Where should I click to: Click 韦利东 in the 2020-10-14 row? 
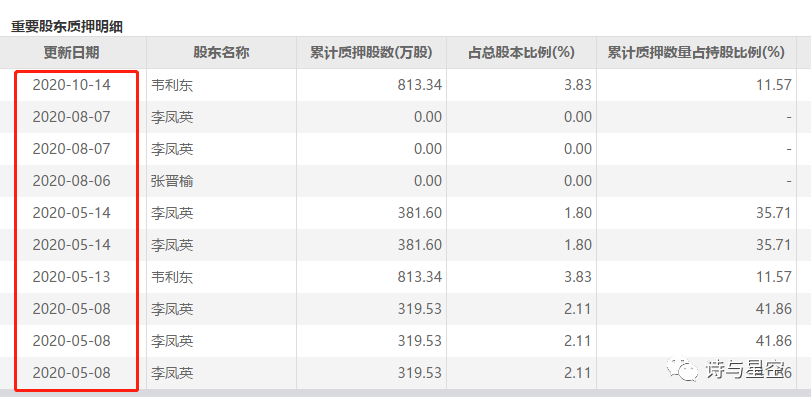(171, 85)
